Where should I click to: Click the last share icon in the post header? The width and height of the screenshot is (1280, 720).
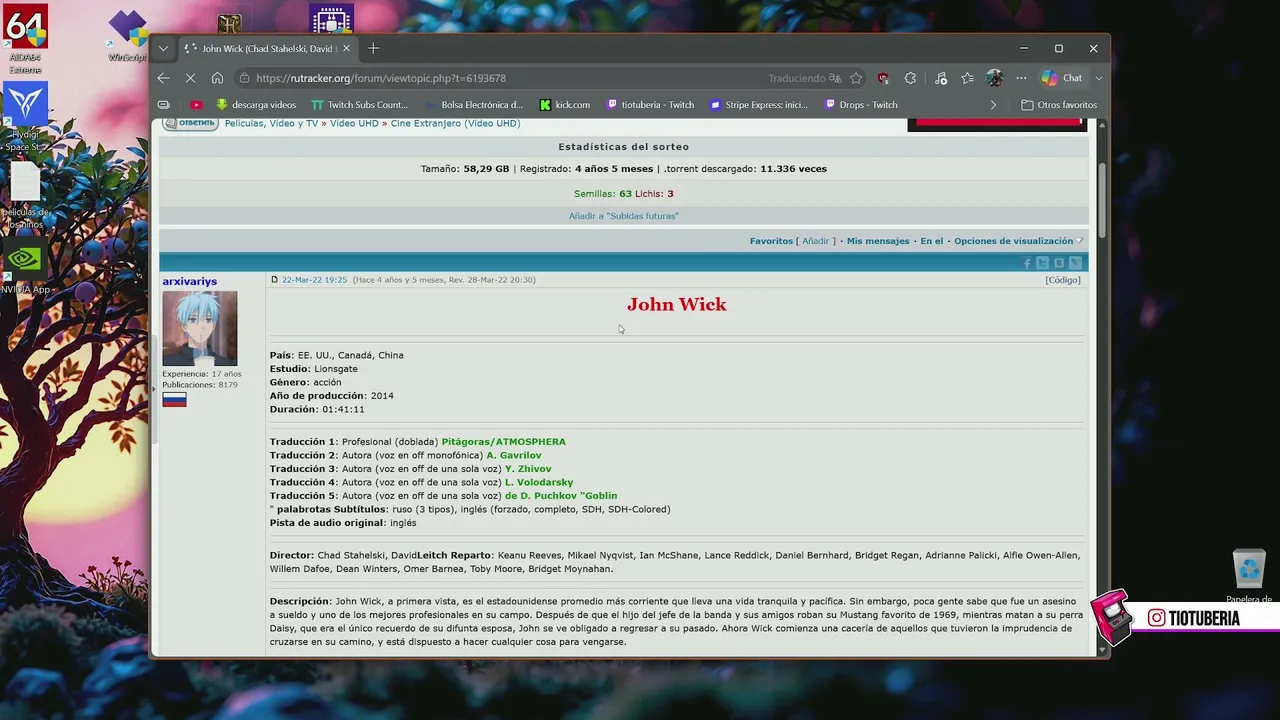(x=1075, y=263)
